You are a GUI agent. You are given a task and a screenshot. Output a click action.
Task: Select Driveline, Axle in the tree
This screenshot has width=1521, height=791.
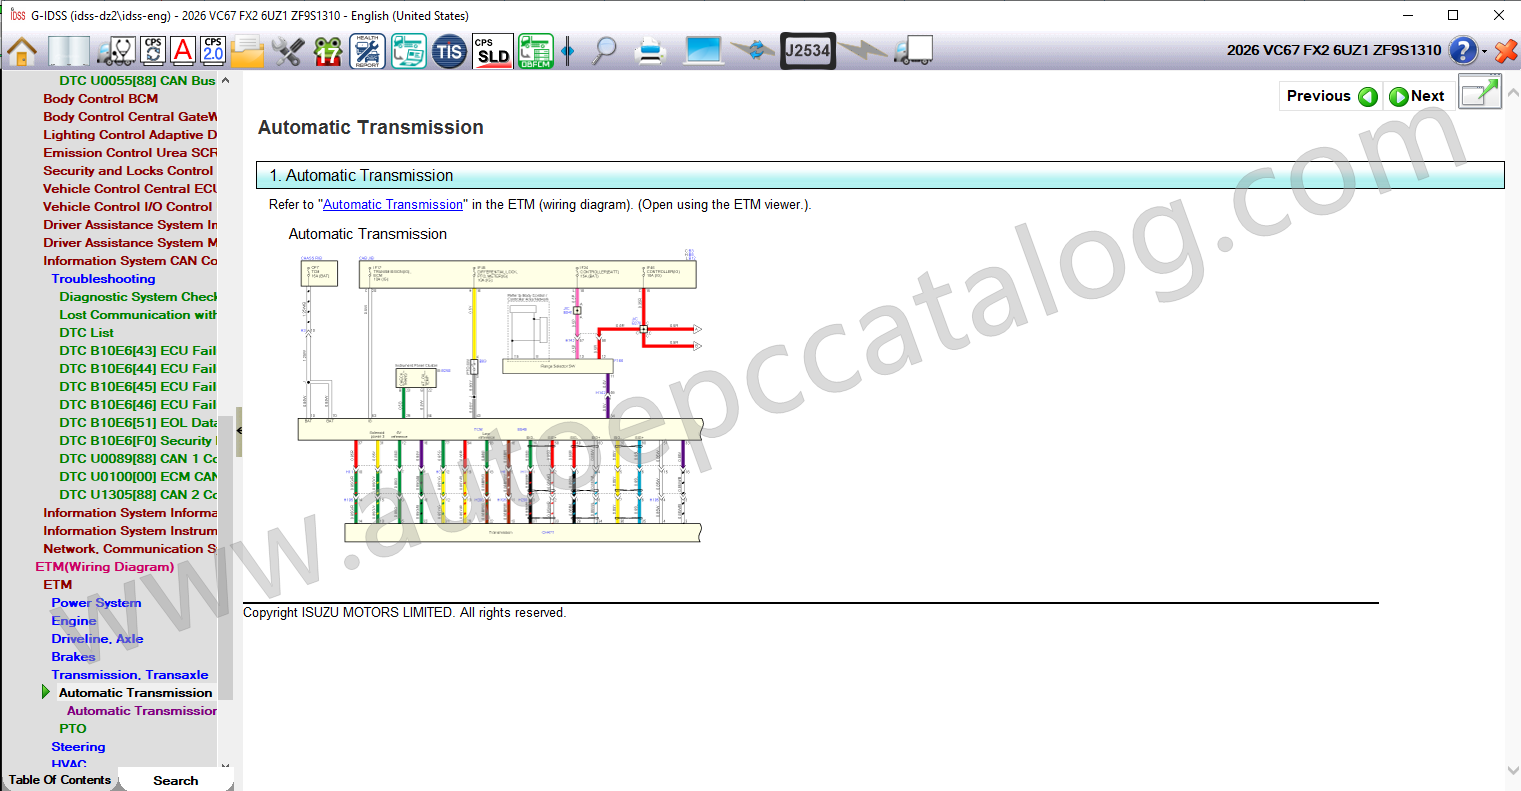(x=97, y=639)
